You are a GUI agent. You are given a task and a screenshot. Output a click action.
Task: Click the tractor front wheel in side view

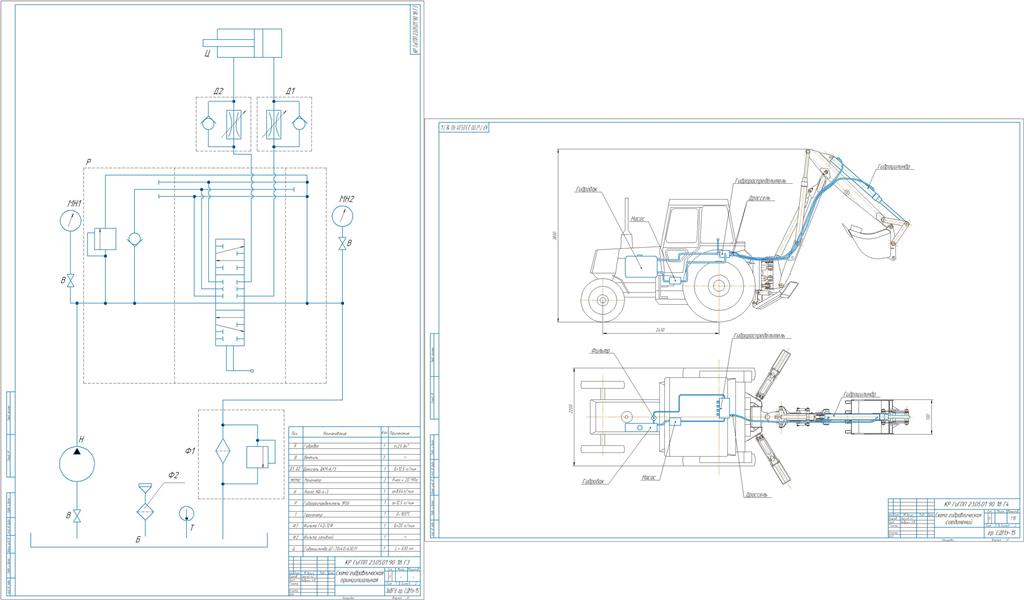point(603,299)
